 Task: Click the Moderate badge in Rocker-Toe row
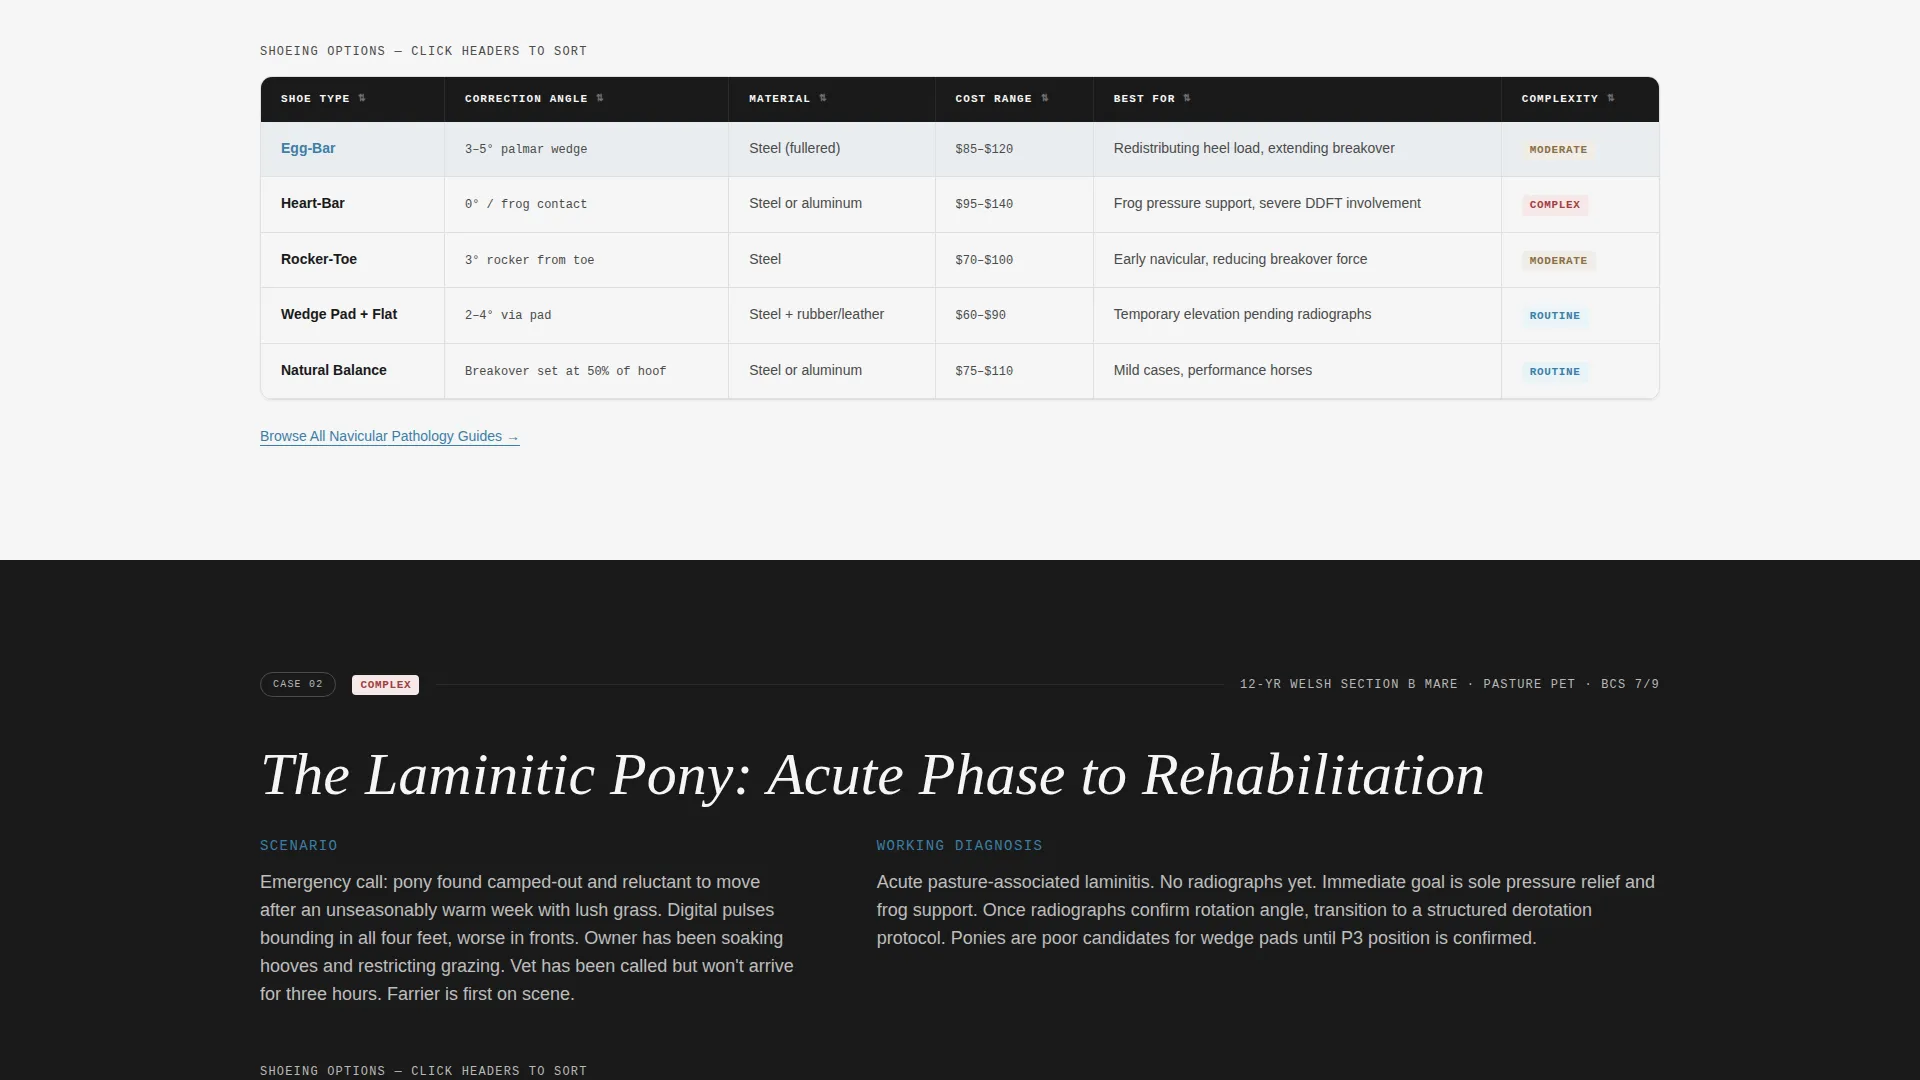[1558, 260]
